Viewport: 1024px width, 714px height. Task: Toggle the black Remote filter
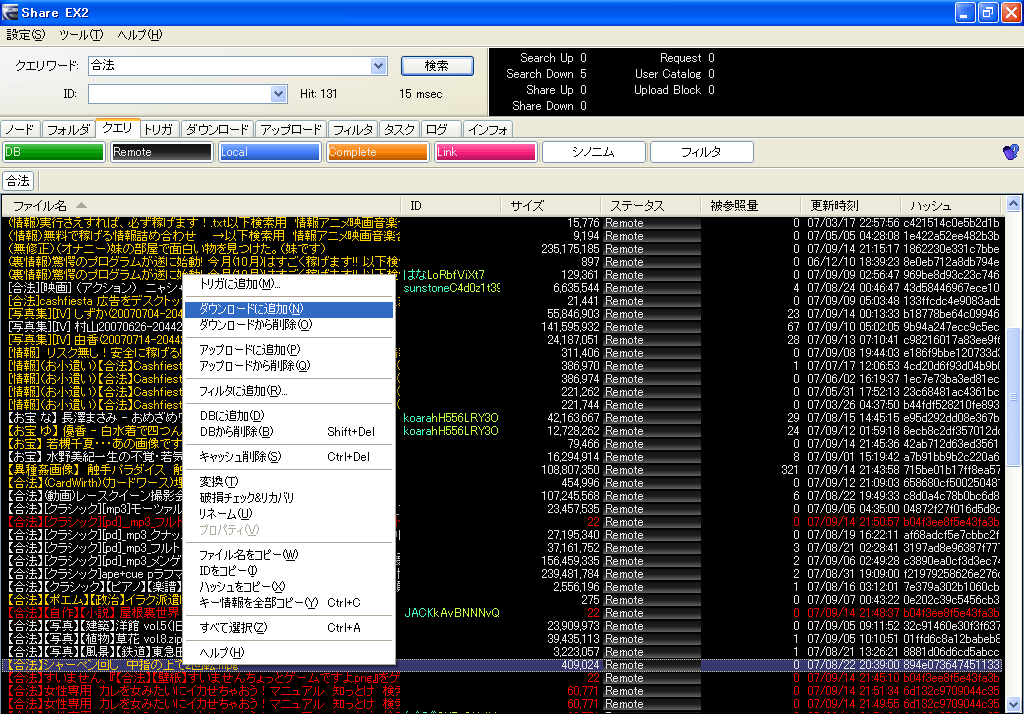pyautogui.click(x=161, y=152)
